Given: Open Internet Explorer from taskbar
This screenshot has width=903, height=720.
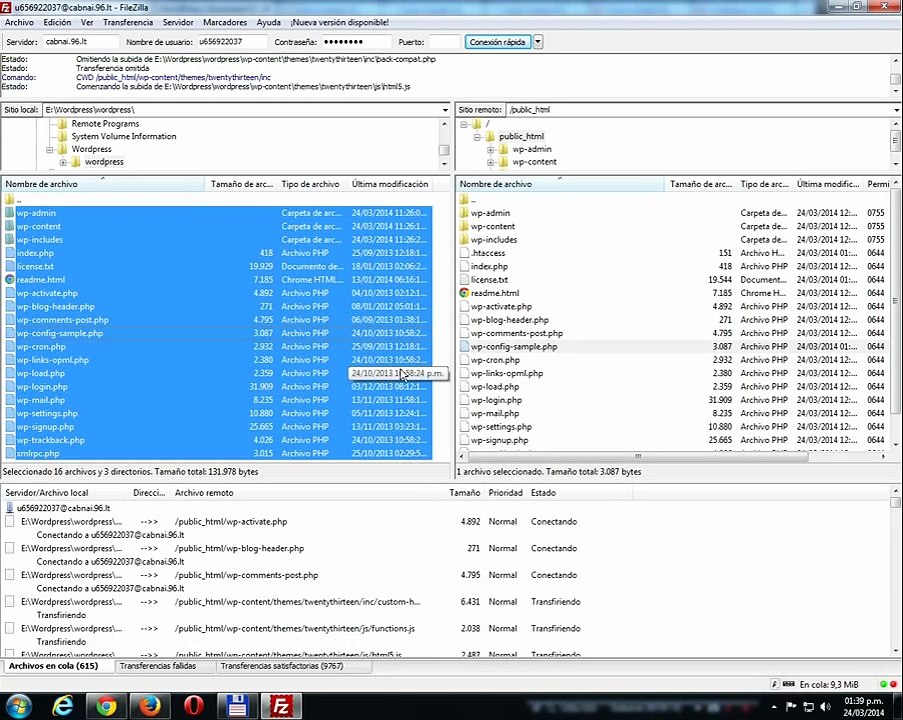Looking at the screenshot, I should (x=63, y=706).
